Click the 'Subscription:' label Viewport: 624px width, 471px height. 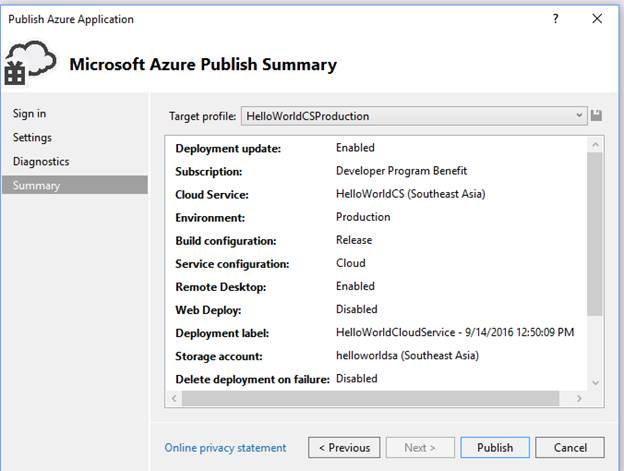(209, 172)
